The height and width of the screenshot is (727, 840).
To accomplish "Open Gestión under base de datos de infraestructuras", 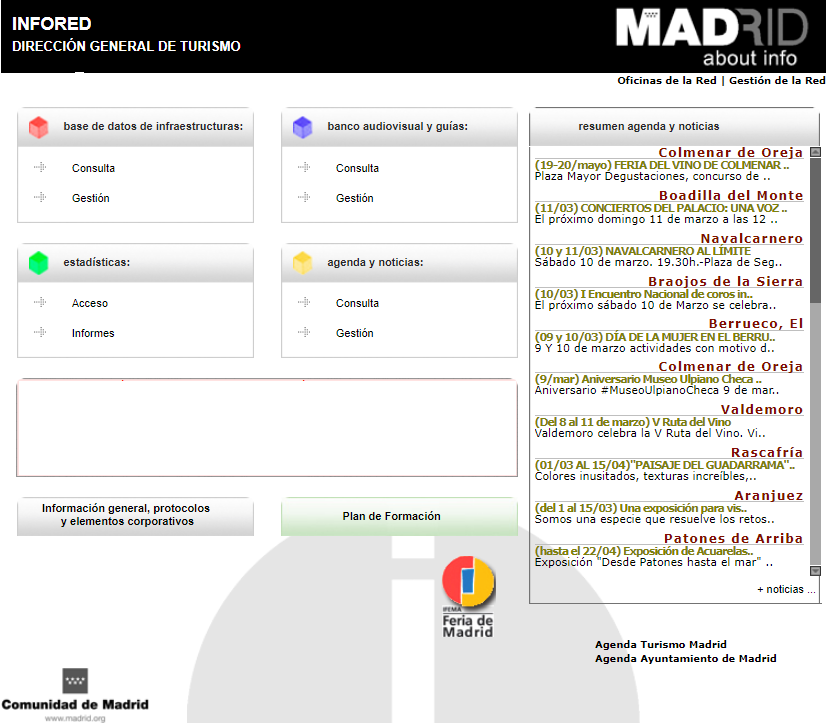I will point(91,198).
